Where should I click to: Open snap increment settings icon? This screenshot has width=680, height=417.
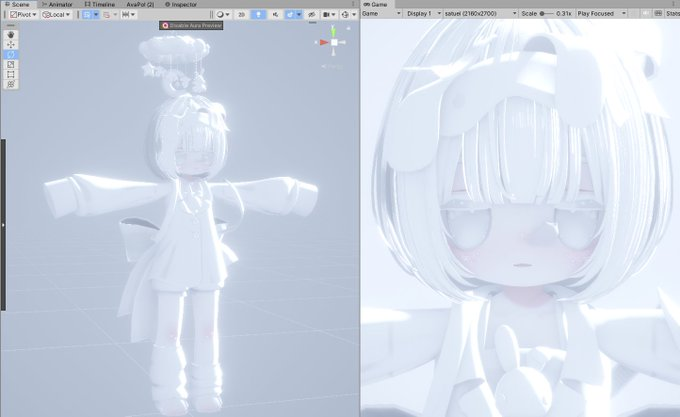pyautogui.click(x=128, y=15)
